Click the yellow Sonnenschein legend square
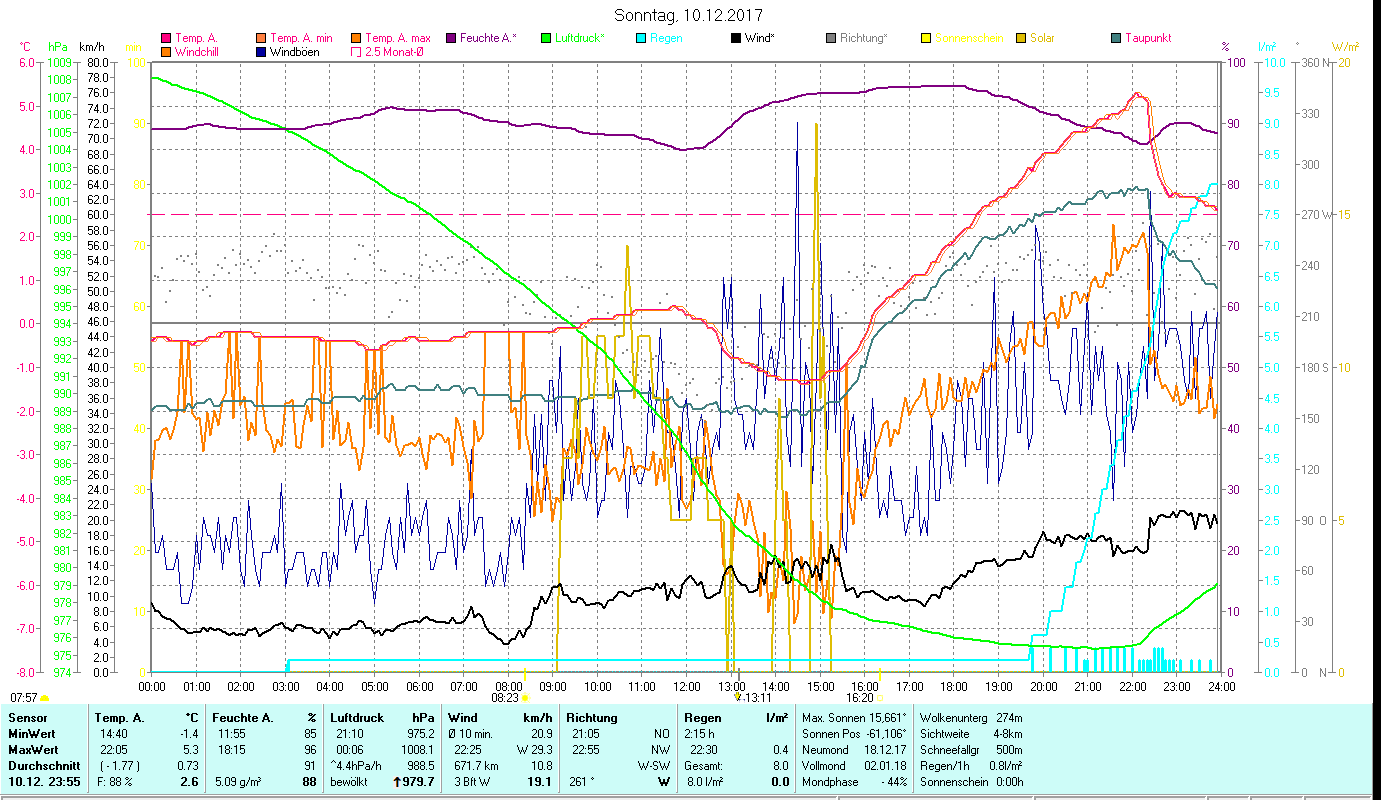Image resolution: width=1381 pixels, height=800 pixels. pos(925,38)
